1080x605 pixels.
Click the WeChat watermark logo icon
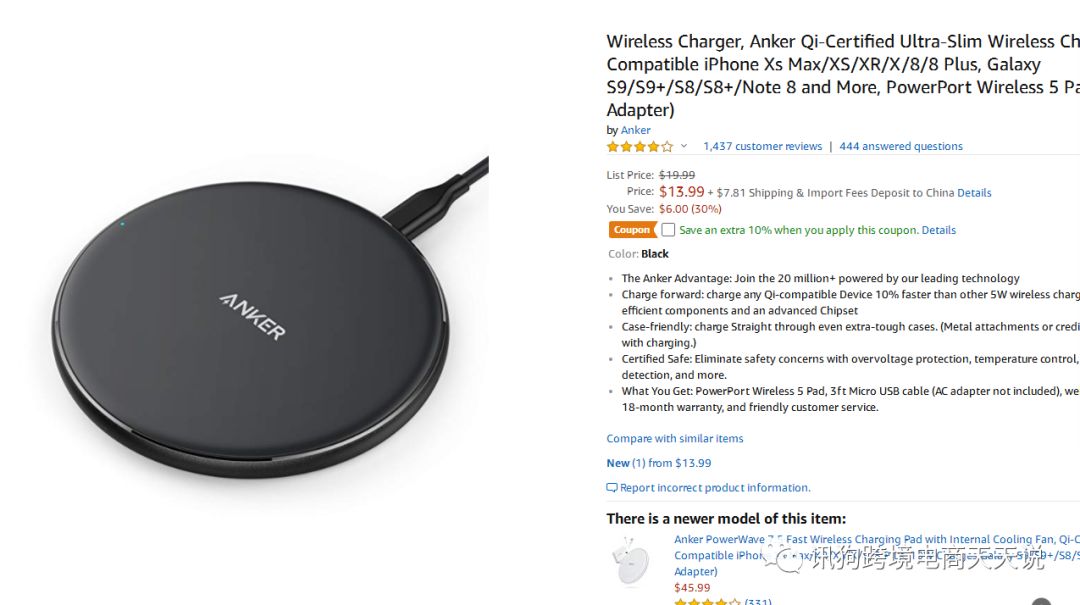(x=787, y=560)
